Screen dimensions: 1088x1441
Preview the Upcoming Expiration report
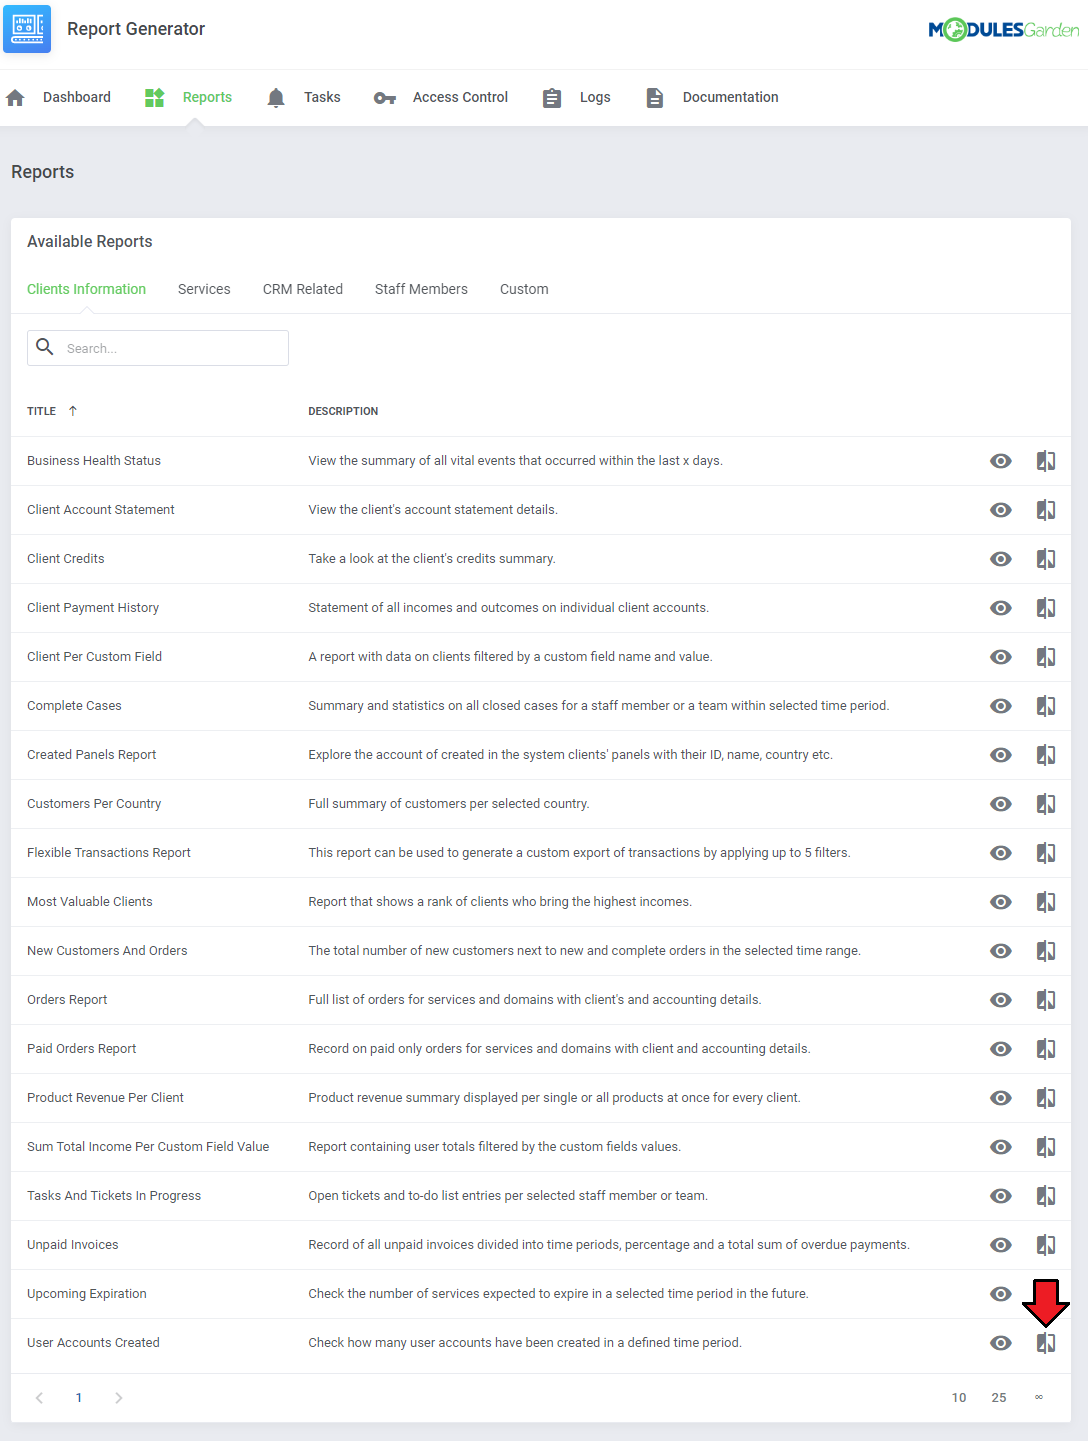(x=1001, y=1294)
